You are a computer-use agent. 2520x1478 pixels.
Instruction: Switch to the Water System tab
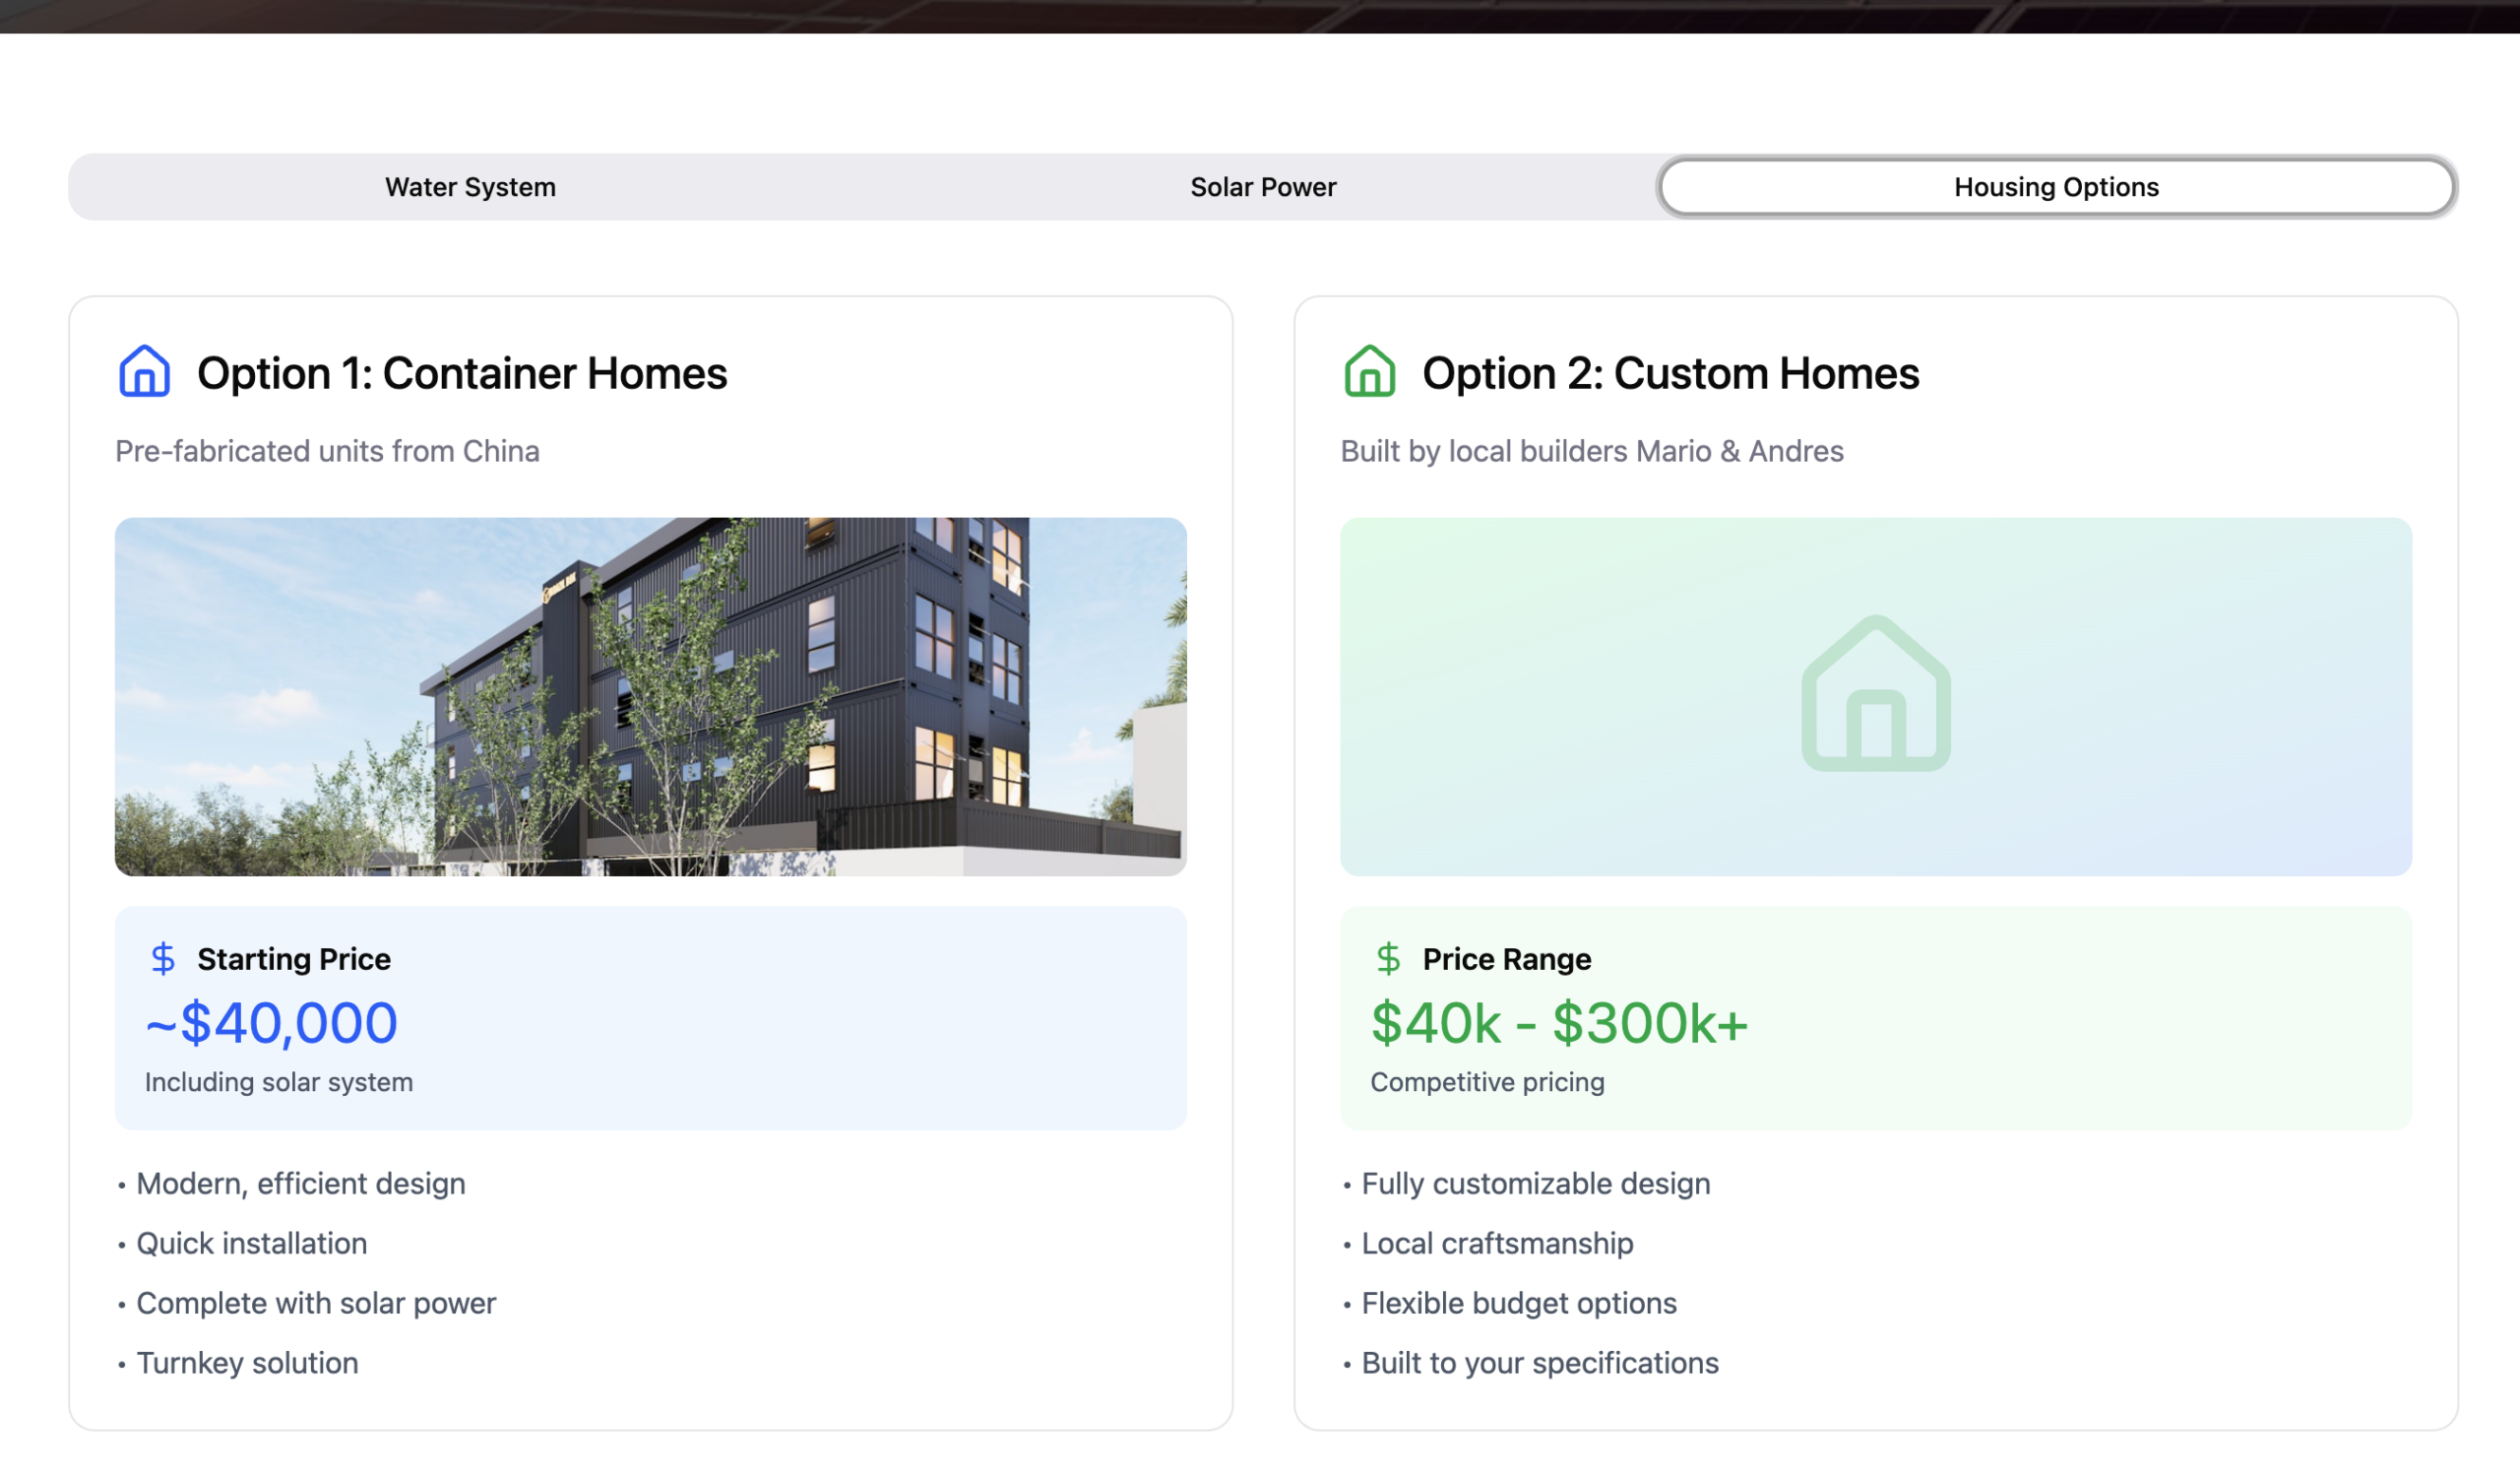point(470,187)
